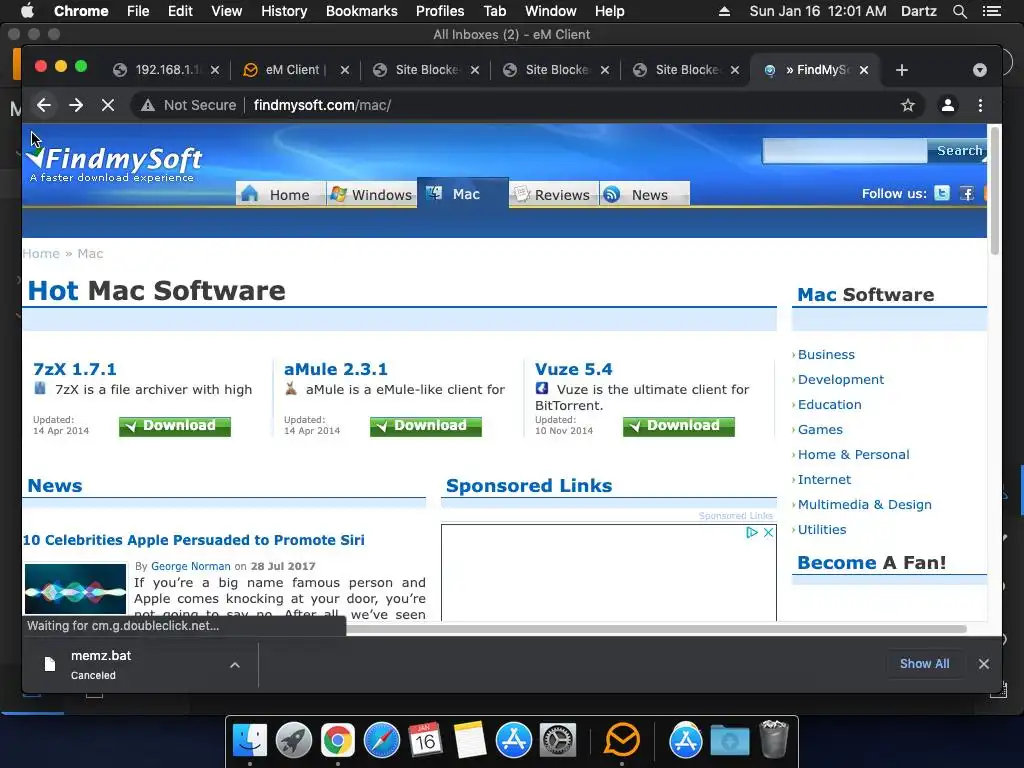Click the Home breadcrumb link

coord(41,253)
